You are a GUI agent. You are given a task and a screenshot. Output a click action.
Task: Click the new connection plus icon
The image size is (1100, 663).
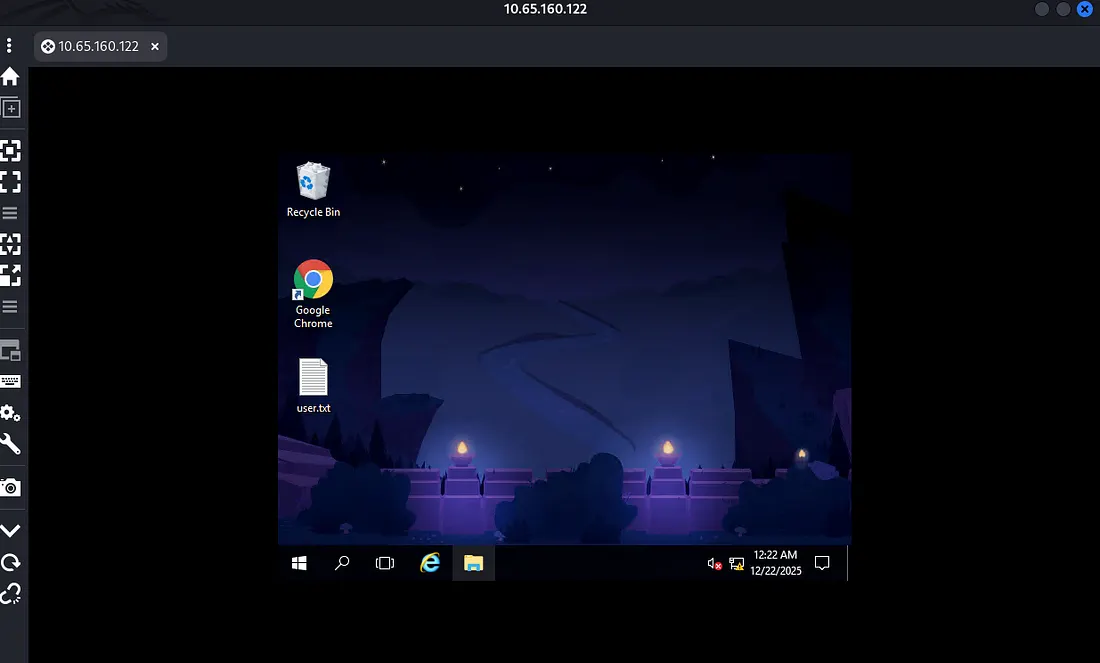(10, 109)
